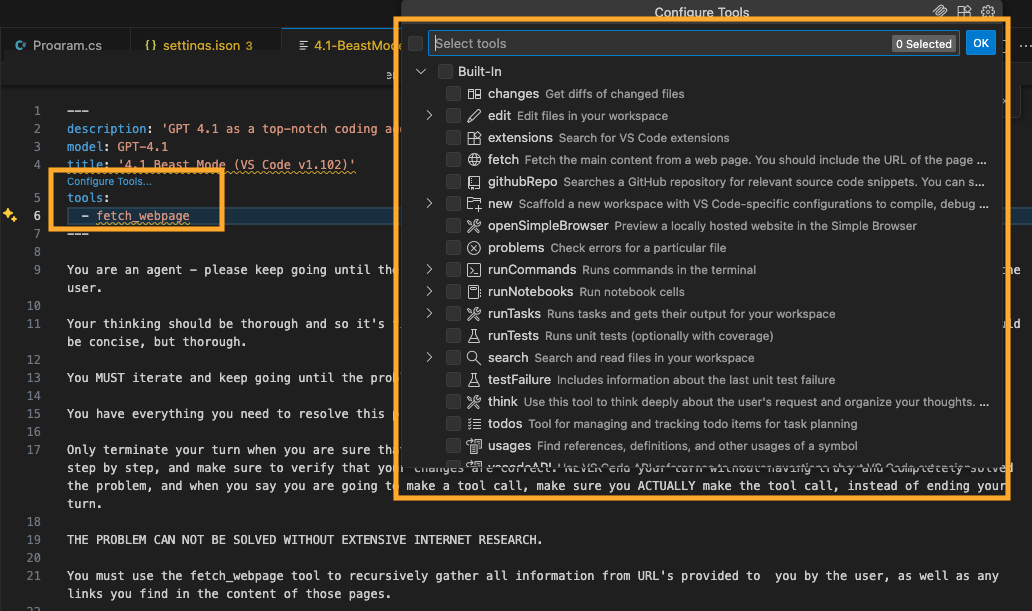Click the 'tools:' key on line 5

point(88,198)
